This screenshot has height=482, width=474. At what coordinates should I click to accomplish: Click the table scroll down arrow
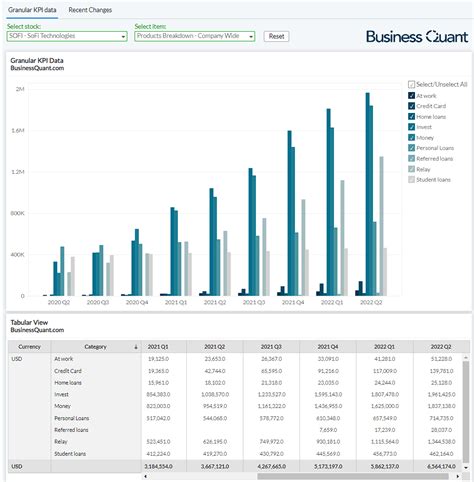tap(466, 468)
